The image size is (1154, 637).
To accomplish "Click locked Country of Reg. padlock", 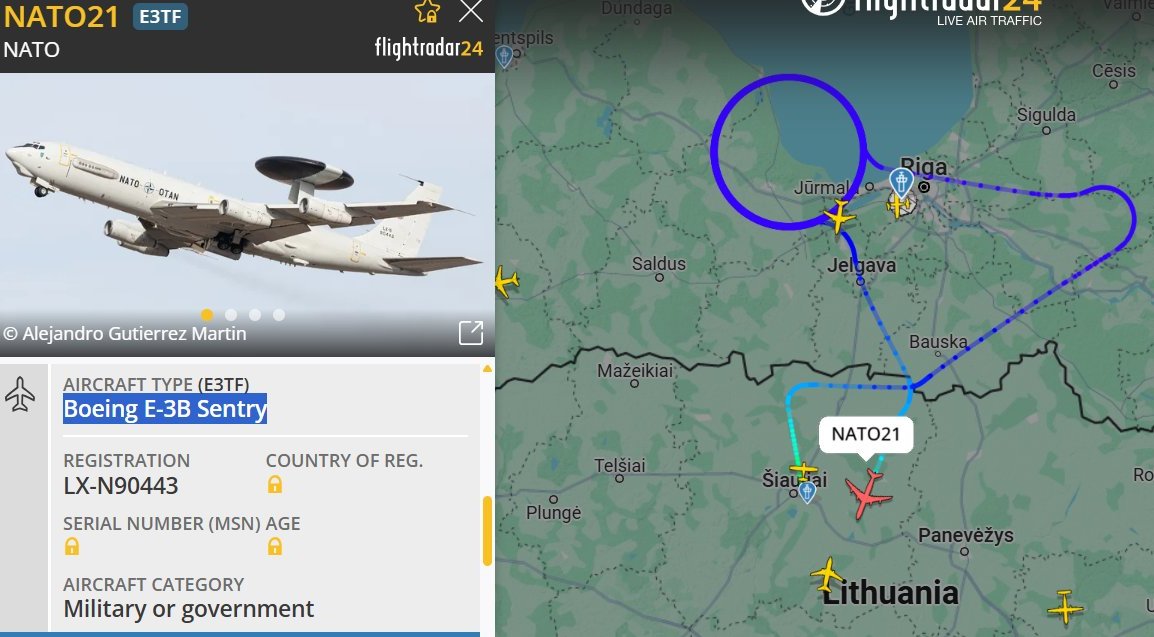I will (x=275, y=484).
